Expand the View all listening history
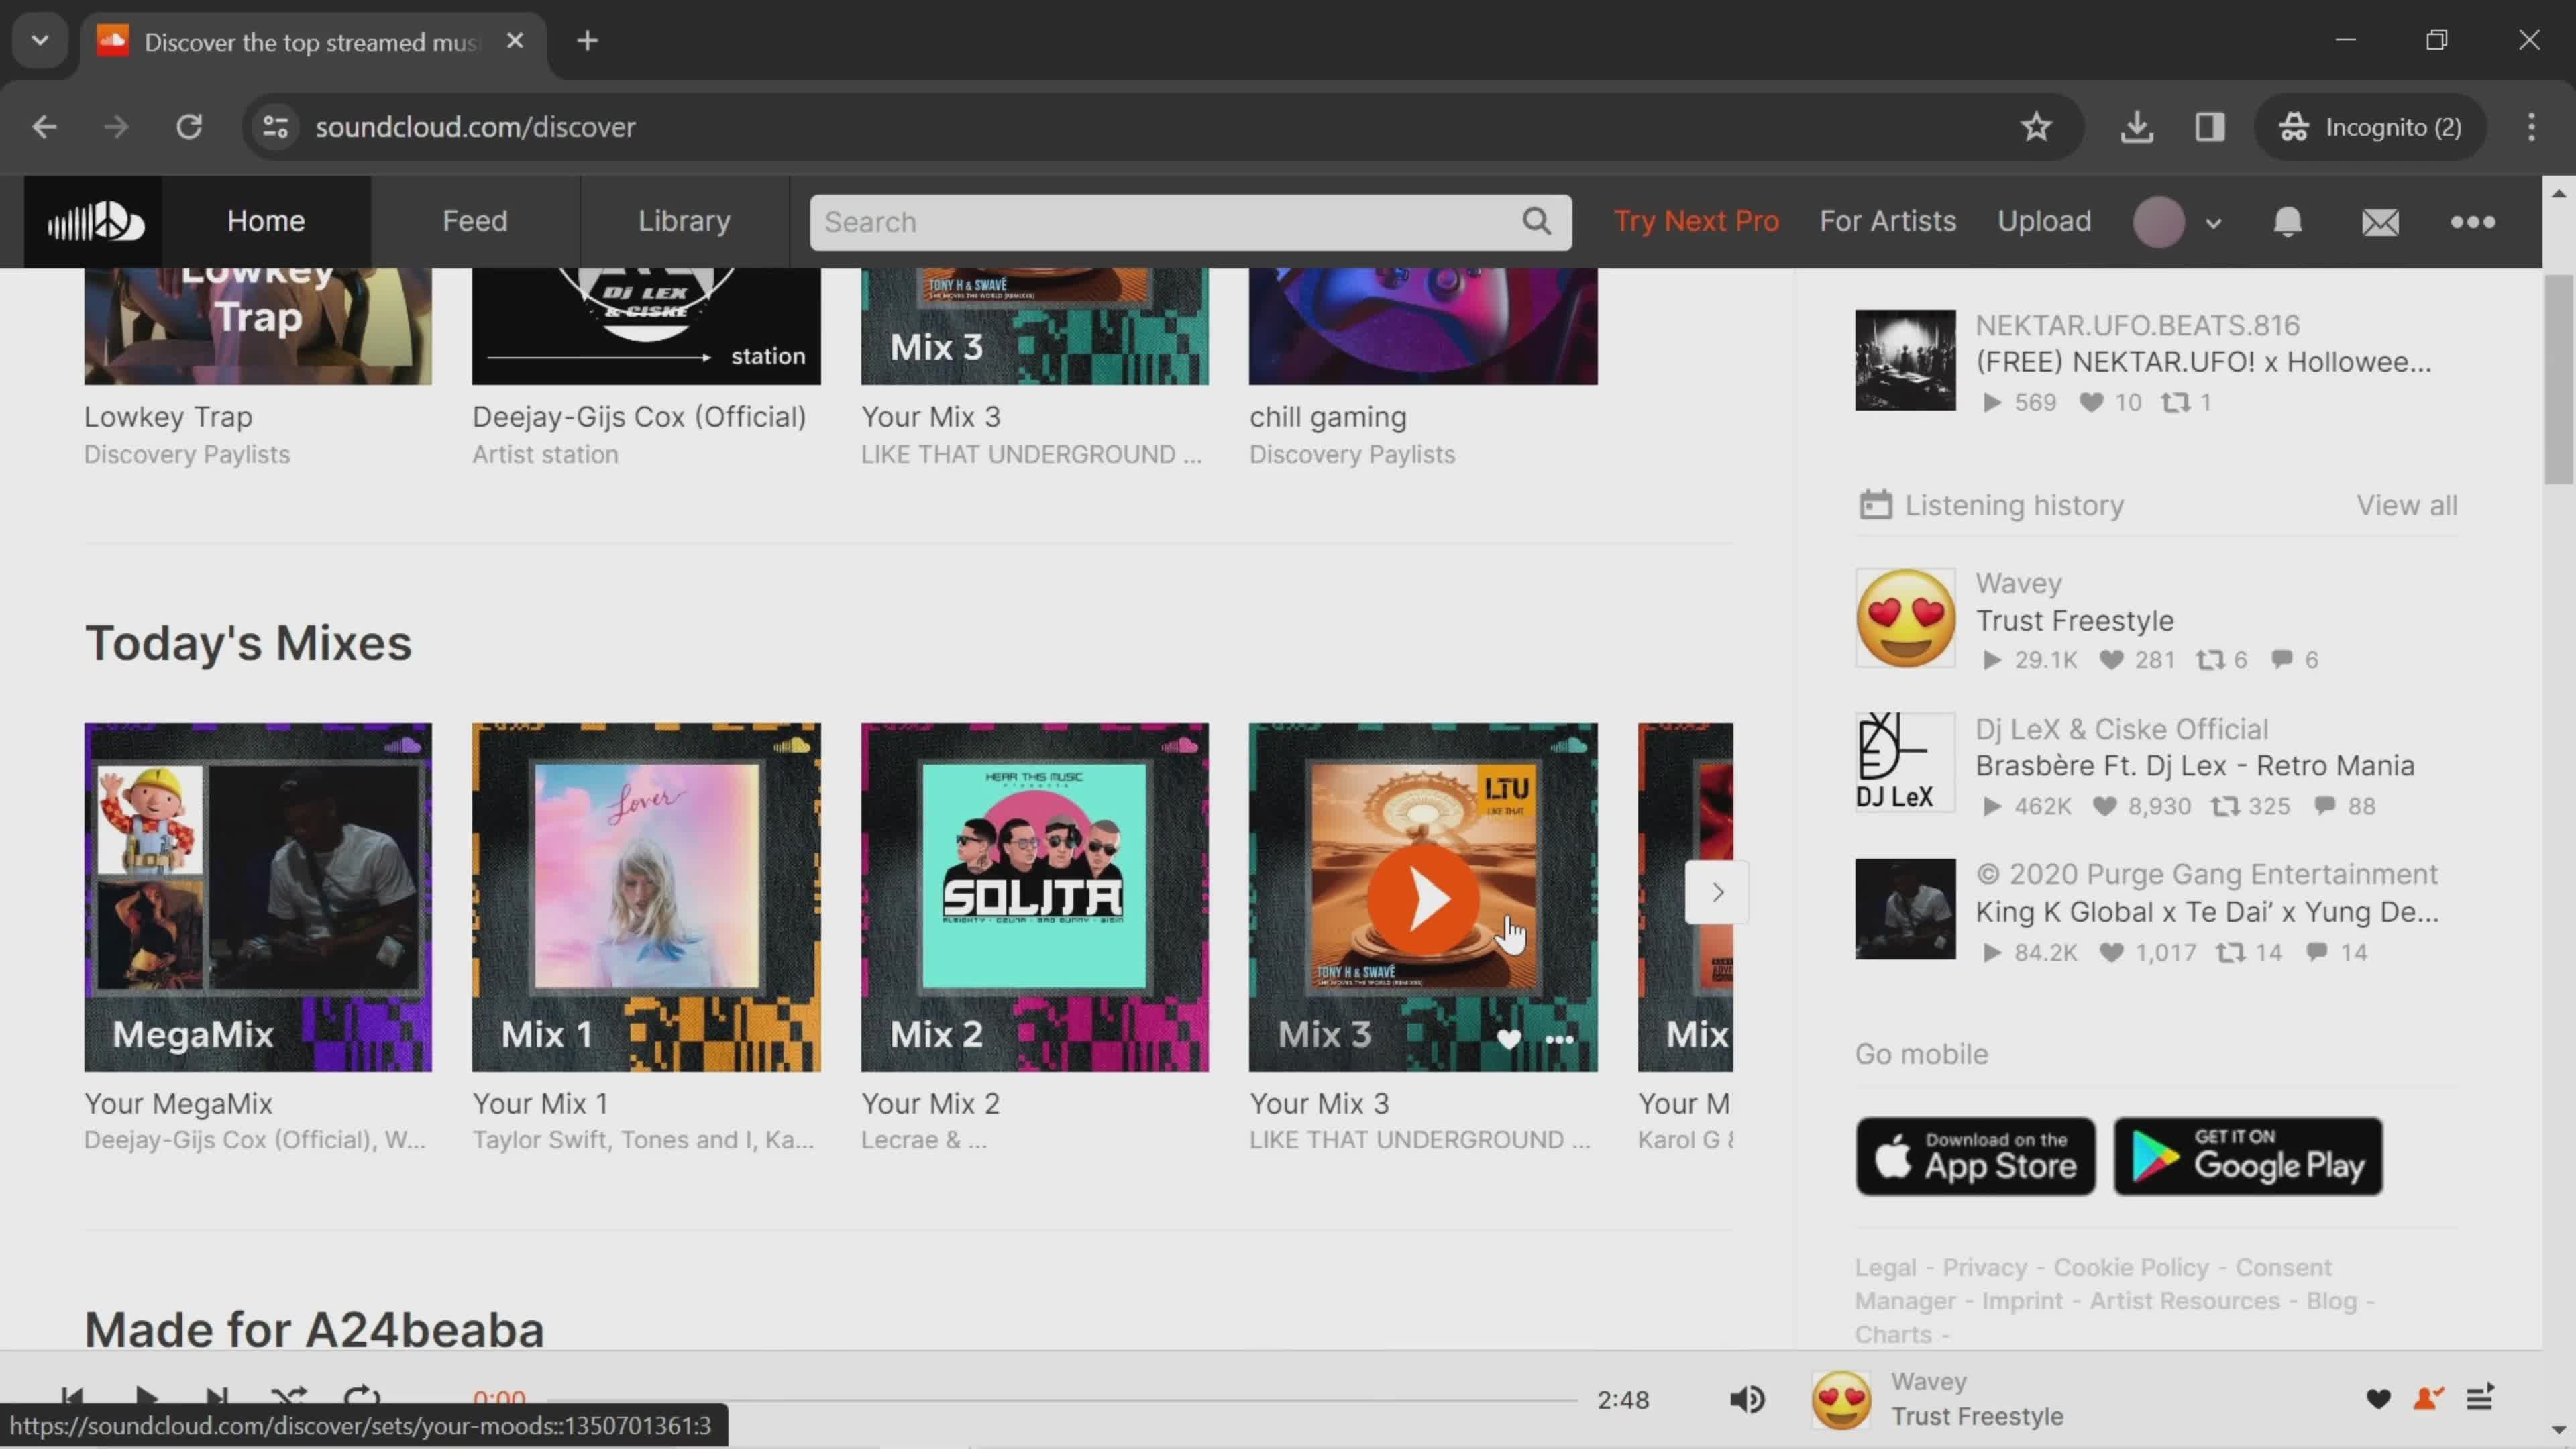This screenshot has height=1449, width=2576. click(x=2410, y=504)
